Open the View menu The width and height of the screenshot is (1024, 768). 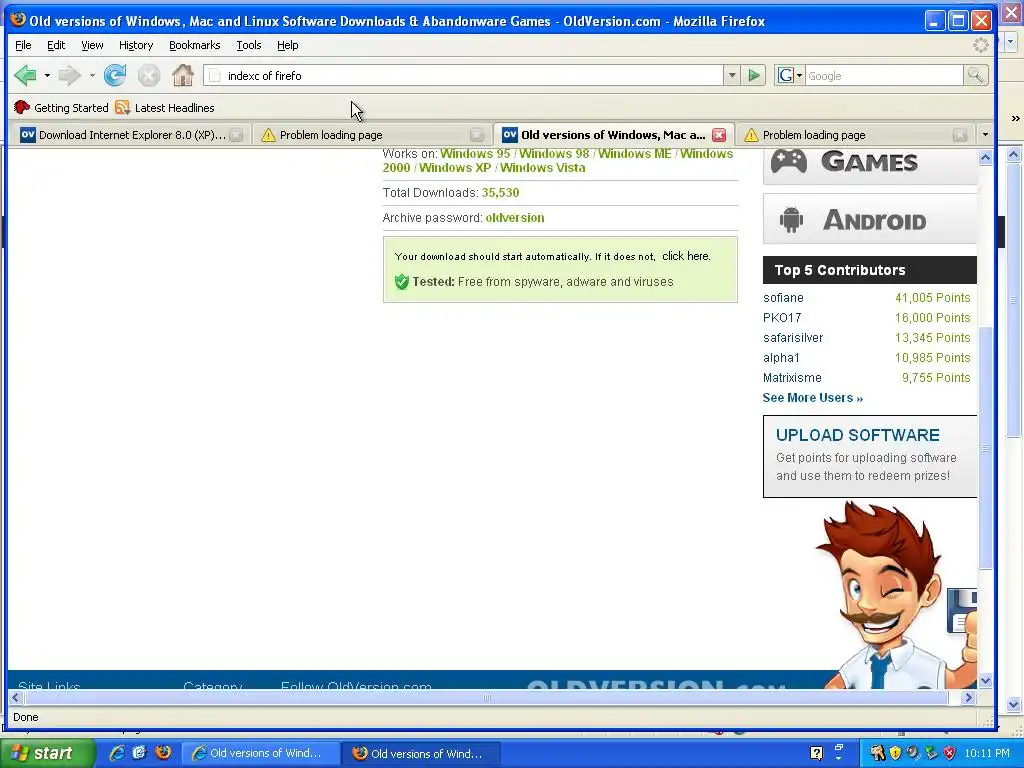(x=92, y=45)
